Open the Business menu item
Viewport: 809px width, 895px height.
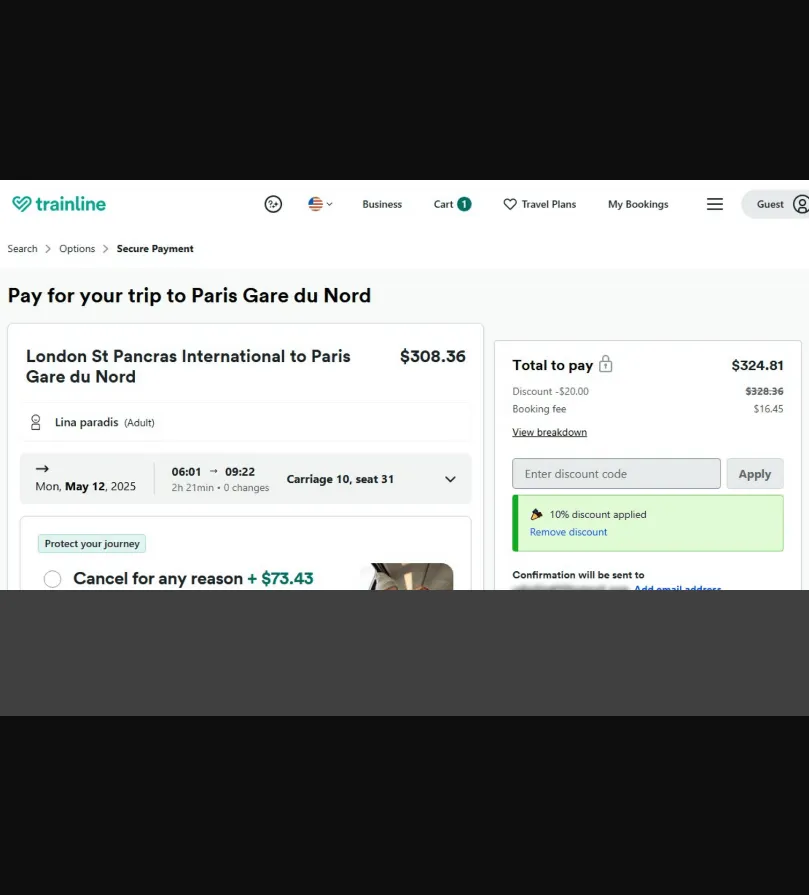pos(382,204)
